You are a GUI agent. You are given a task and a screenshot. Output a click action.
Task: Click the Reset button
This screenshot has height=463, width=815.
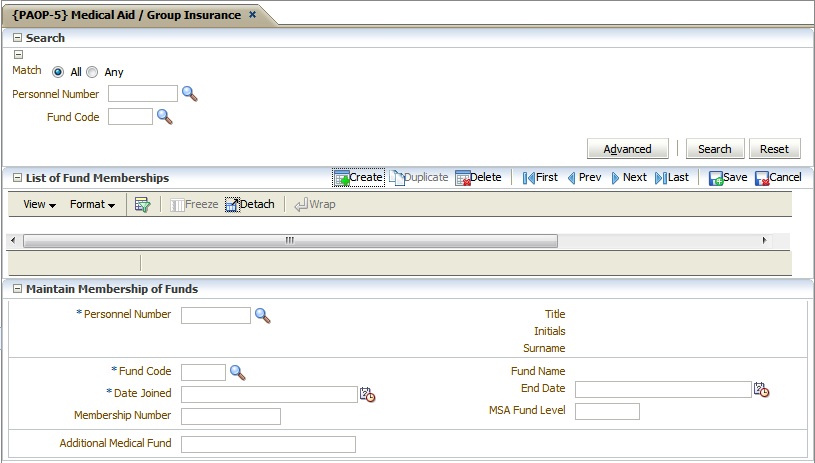tap(774, 149)
